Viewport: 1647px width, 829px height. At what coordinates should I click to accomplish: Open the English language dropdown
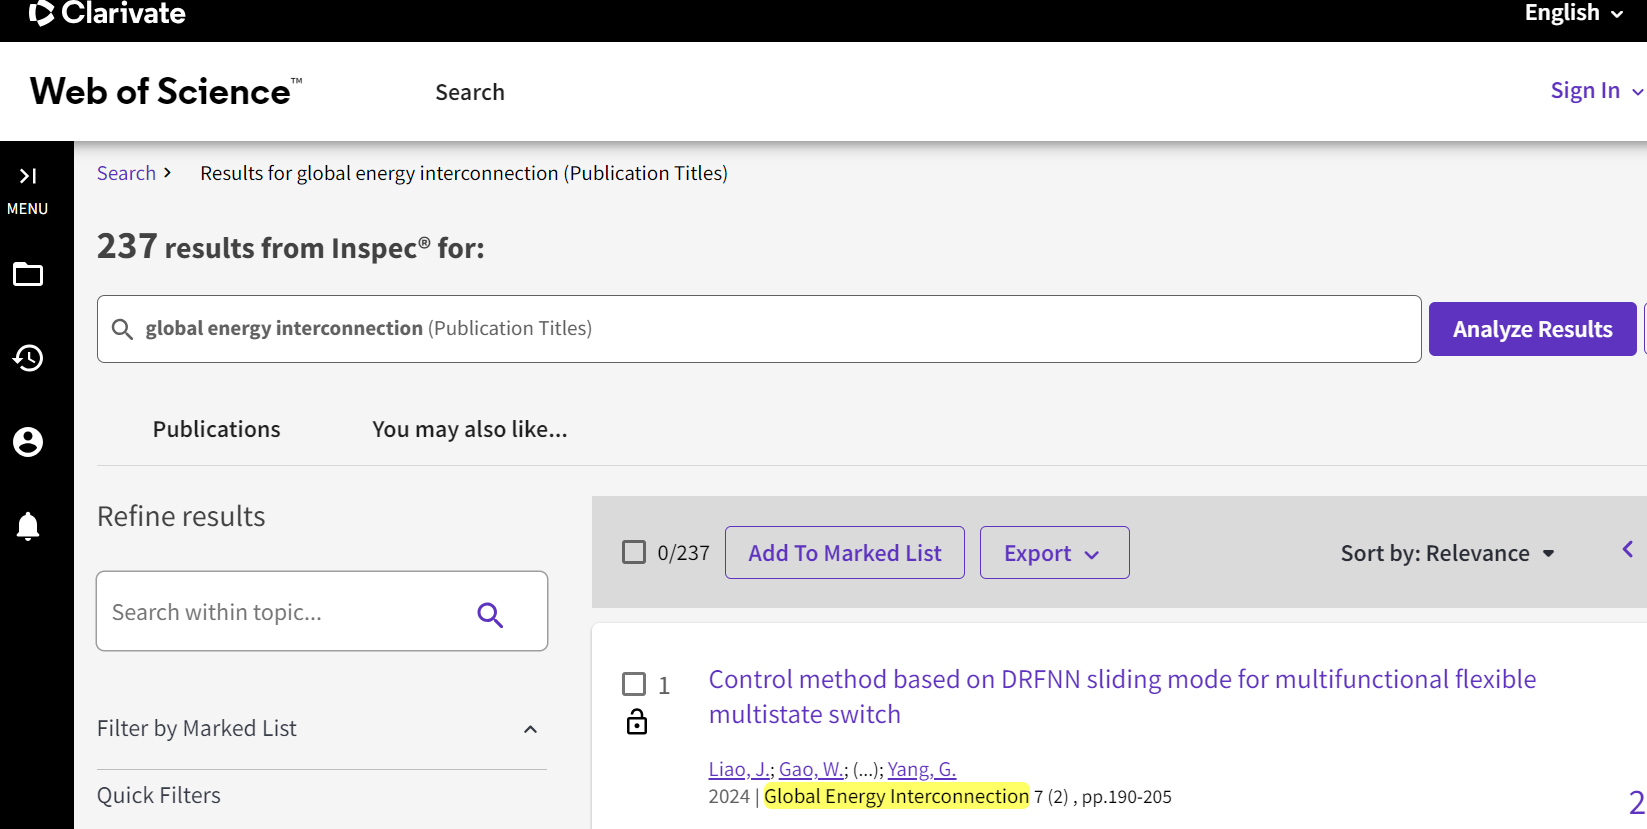pyautogui.click(x=1574, y=13)
